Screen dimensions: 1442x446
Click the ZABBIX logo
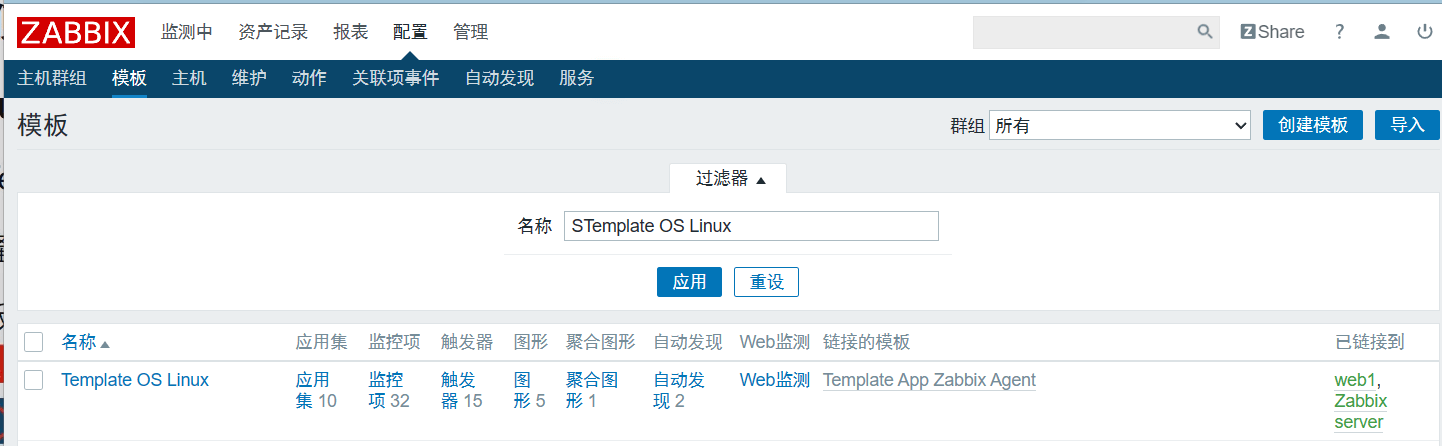76,32
